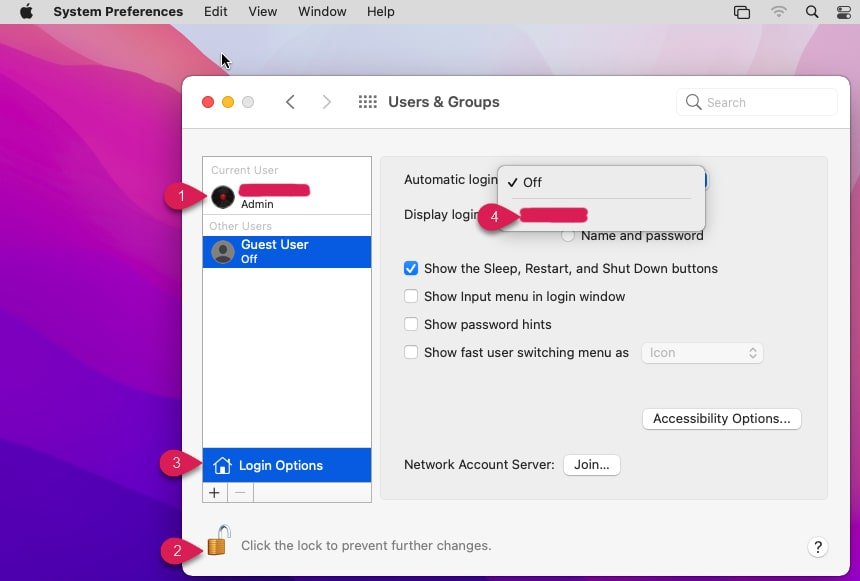The width and height of the screenshot is (860, 581).
Task: Uncheck Show Sleep, Restart, Shut Down buttons
Action: coord(411,268)
